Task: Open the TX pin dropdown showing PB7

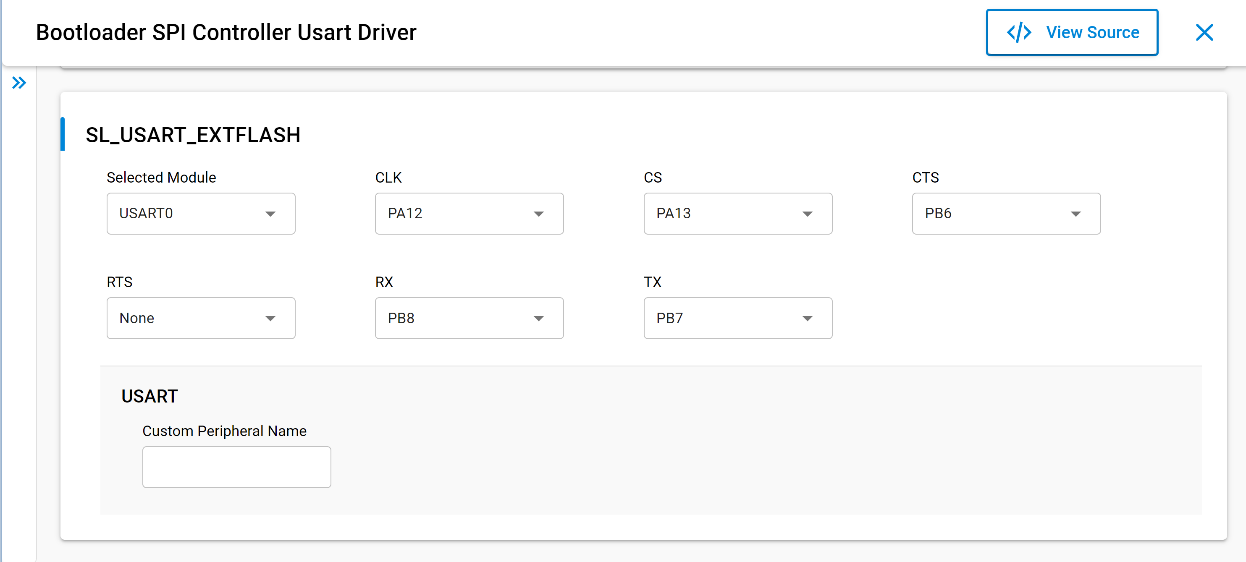Action: tap(738, 318)
